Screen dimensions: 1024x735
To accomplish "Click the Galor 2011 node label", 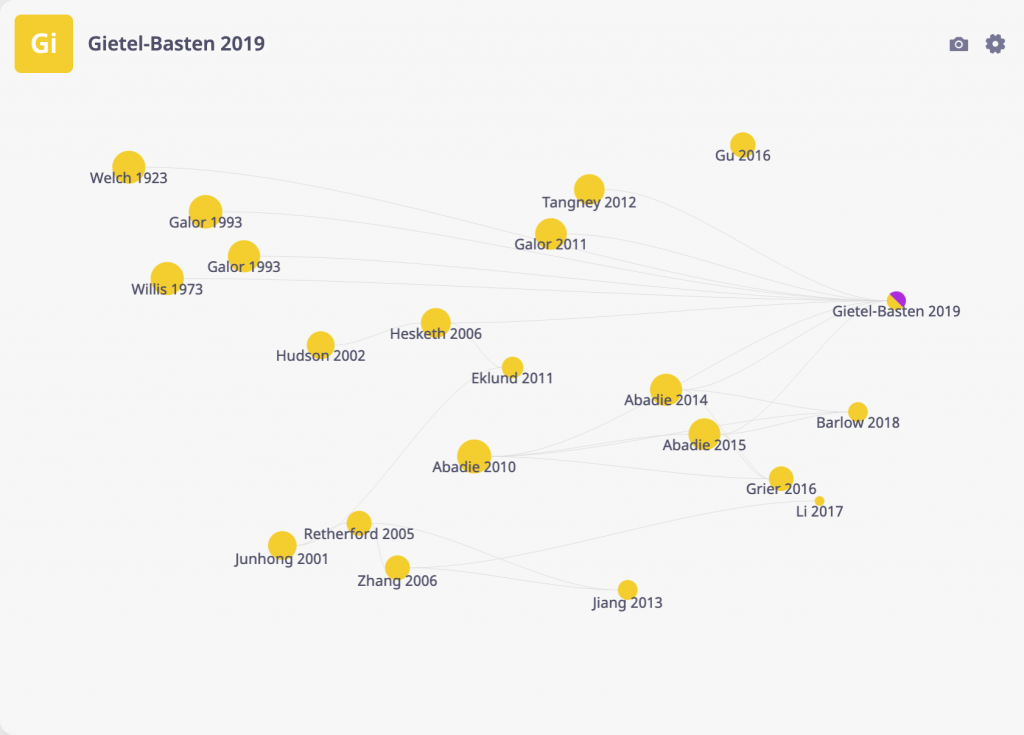I will (550, 243).
